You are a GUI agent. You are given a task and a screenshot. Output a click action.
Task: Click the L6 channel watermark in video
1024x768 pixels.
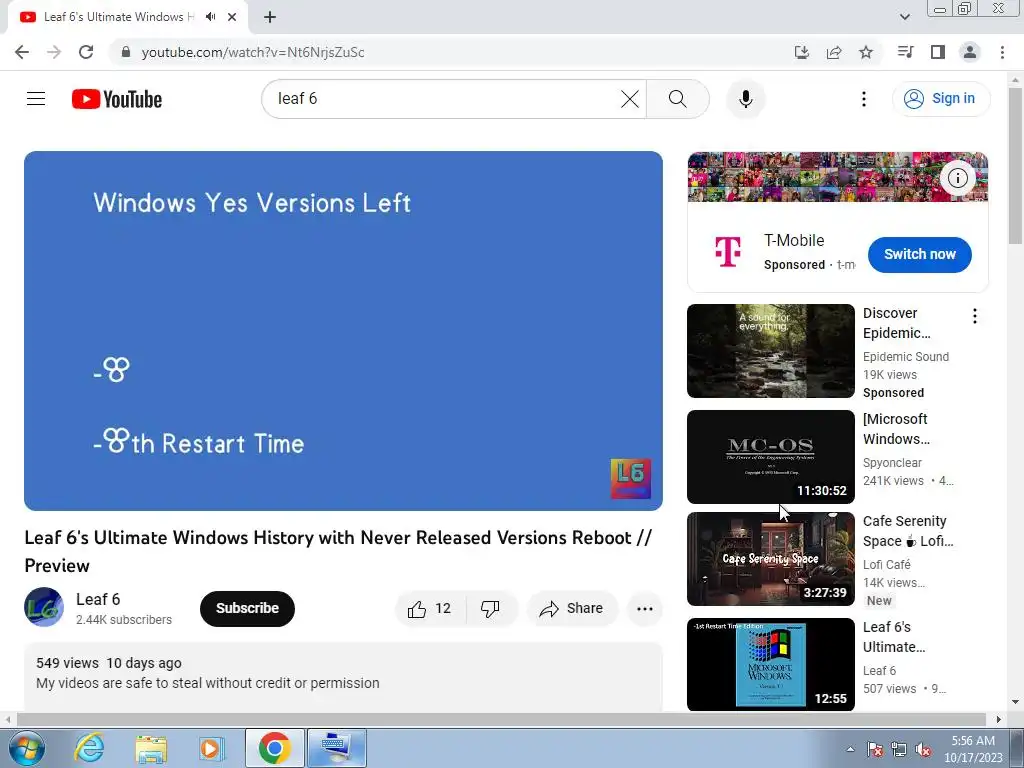click(630, 479)
